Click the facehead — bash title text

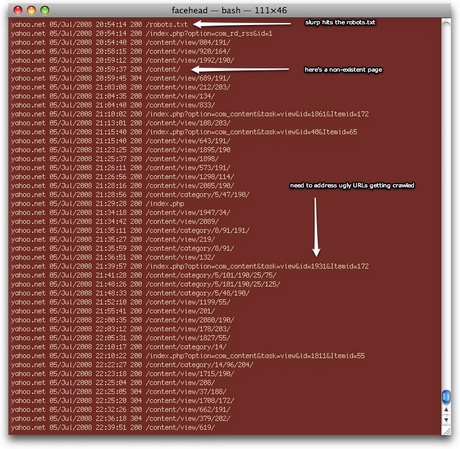click(x=229, y=10)
